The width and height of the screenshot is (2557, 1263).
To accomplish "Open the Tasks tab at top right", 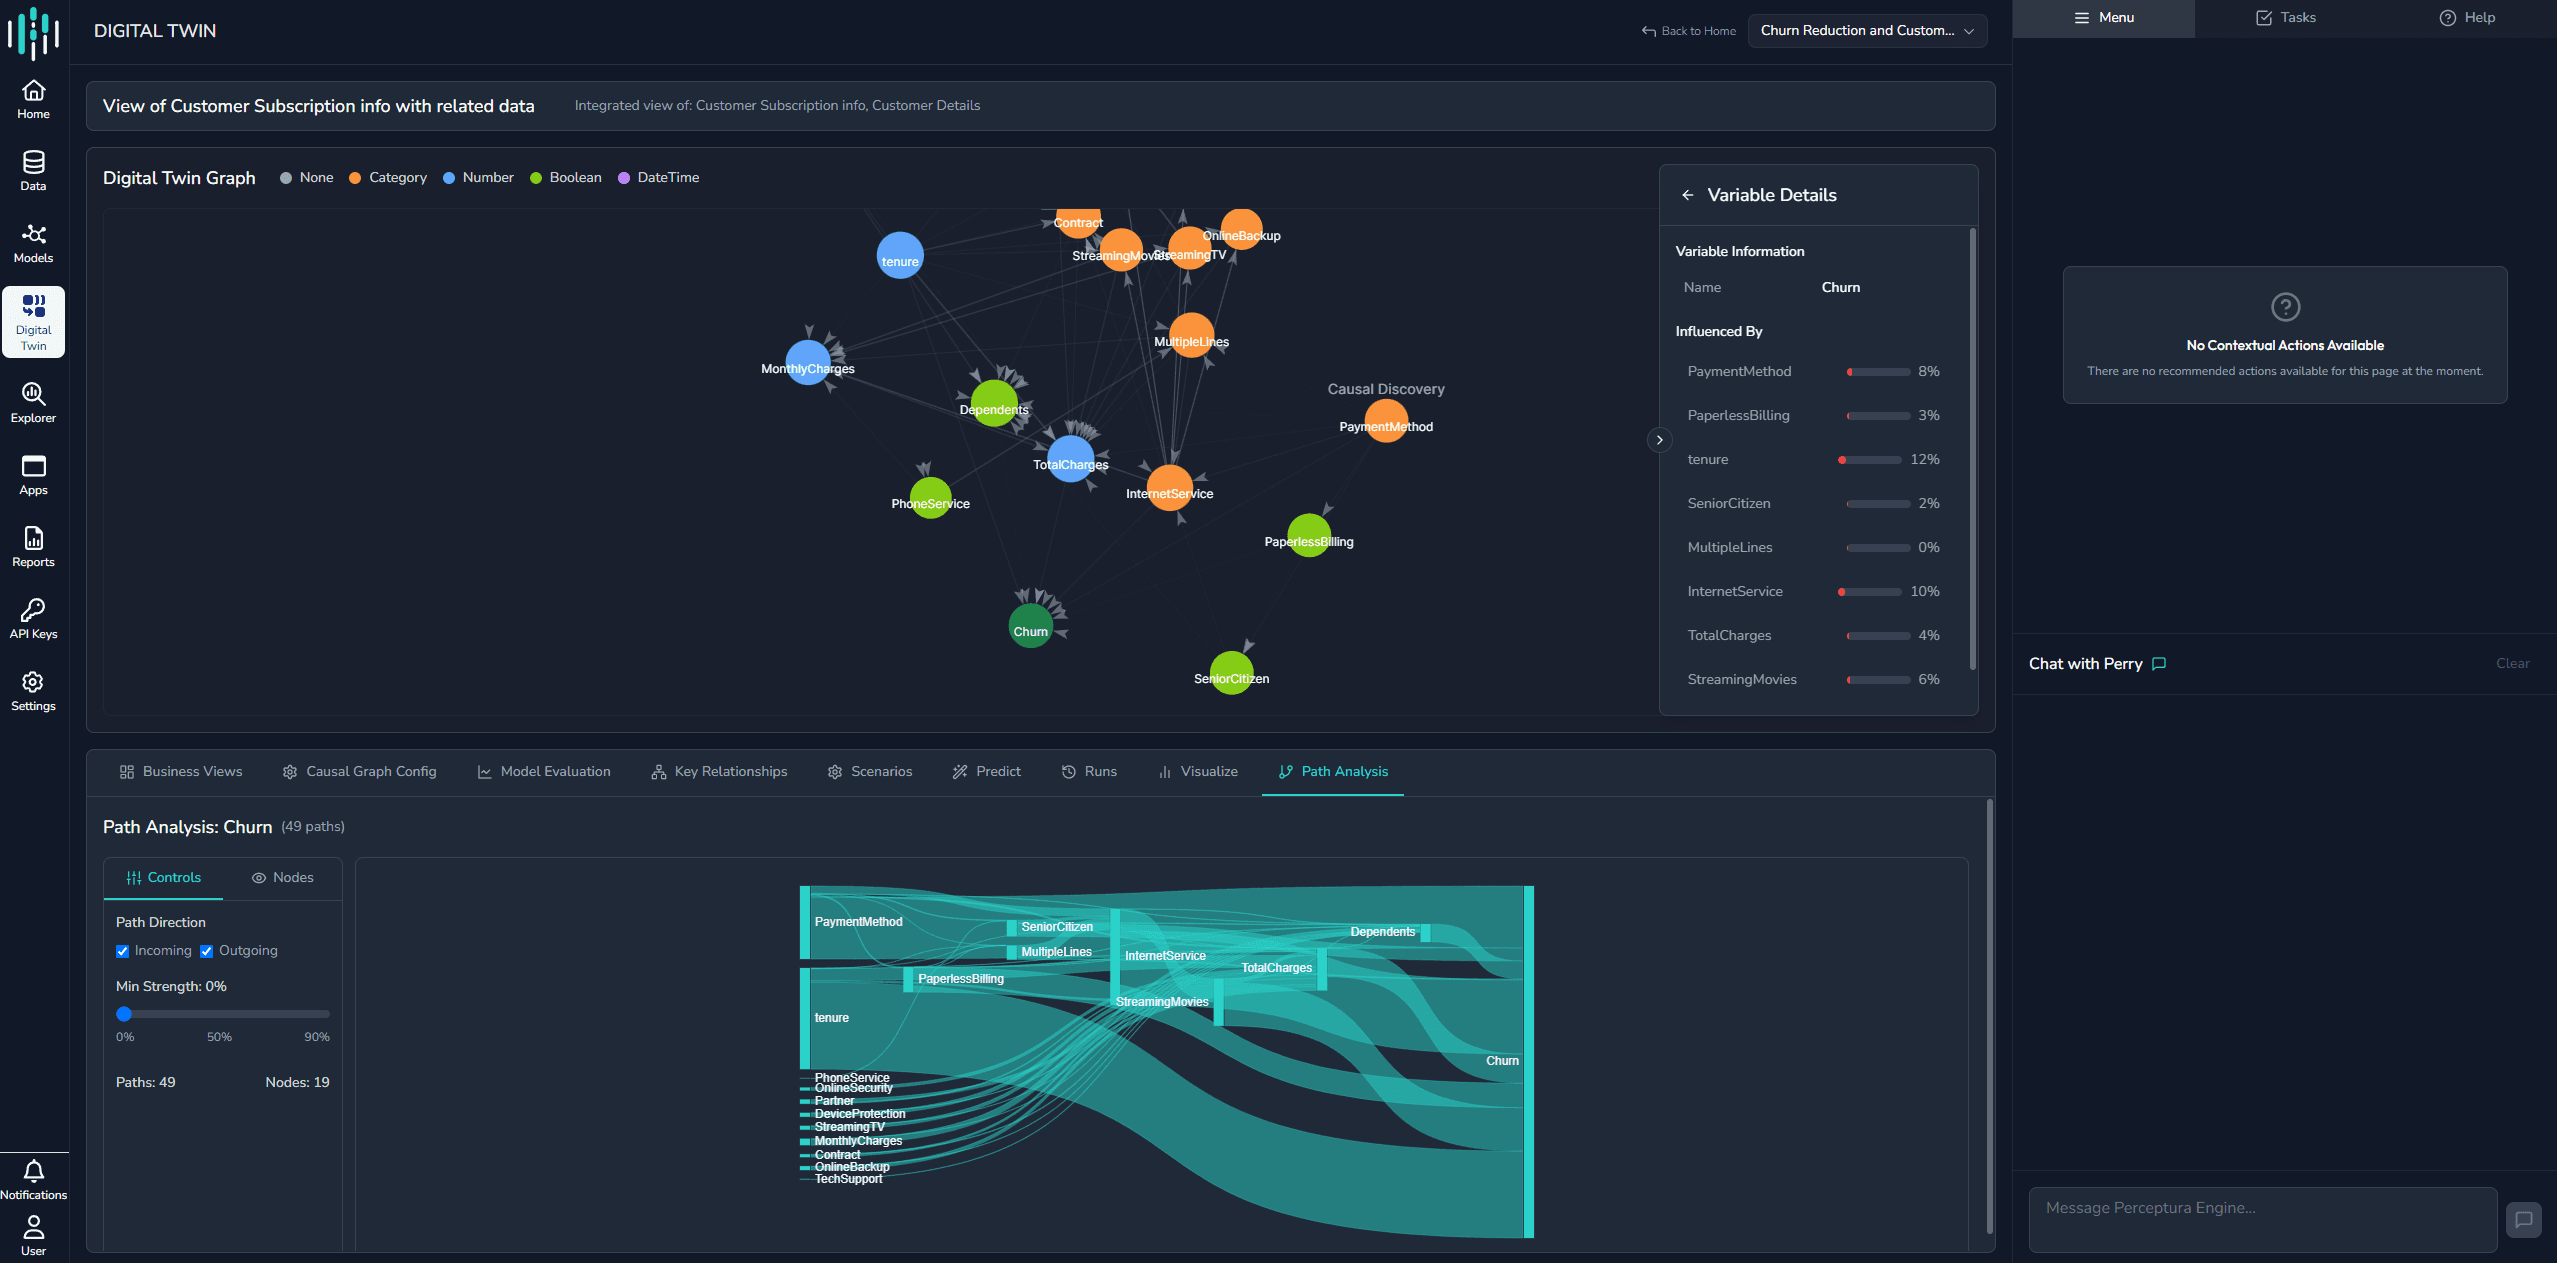I will pyautogui.click(x=2286, y=18).
